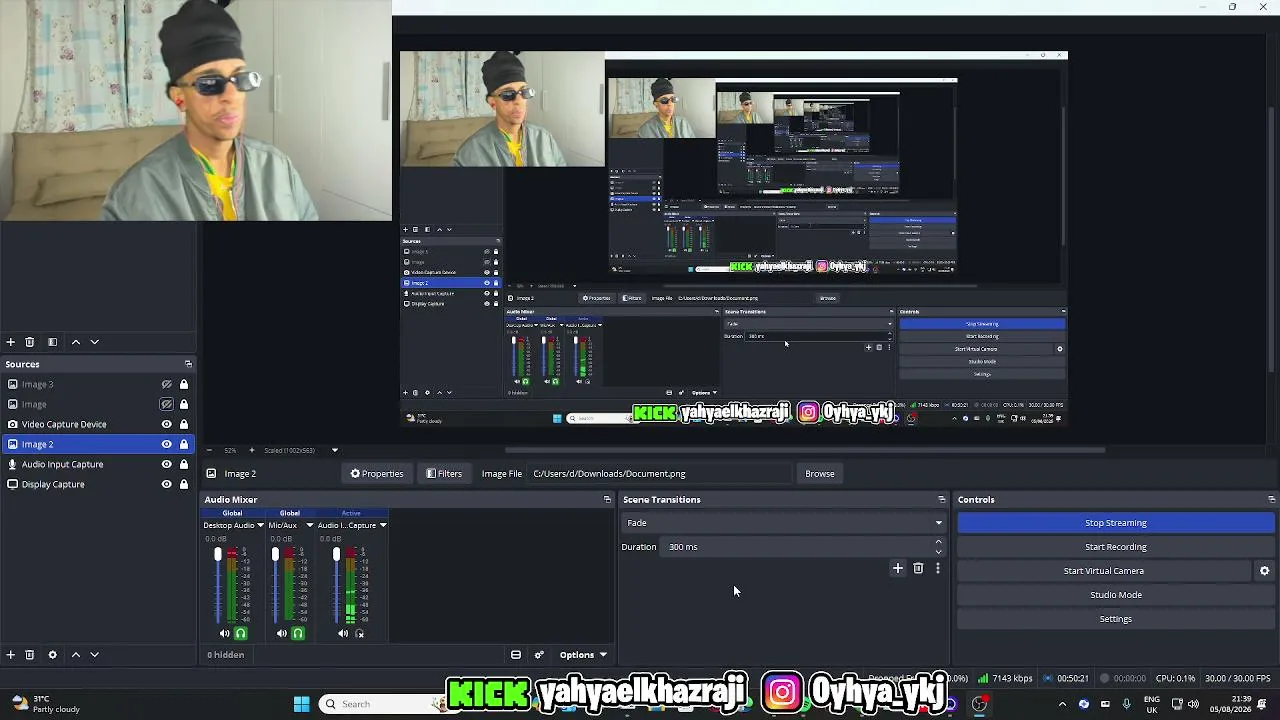
Task: Add a new source with the plus icon
Action: (10, 655)
